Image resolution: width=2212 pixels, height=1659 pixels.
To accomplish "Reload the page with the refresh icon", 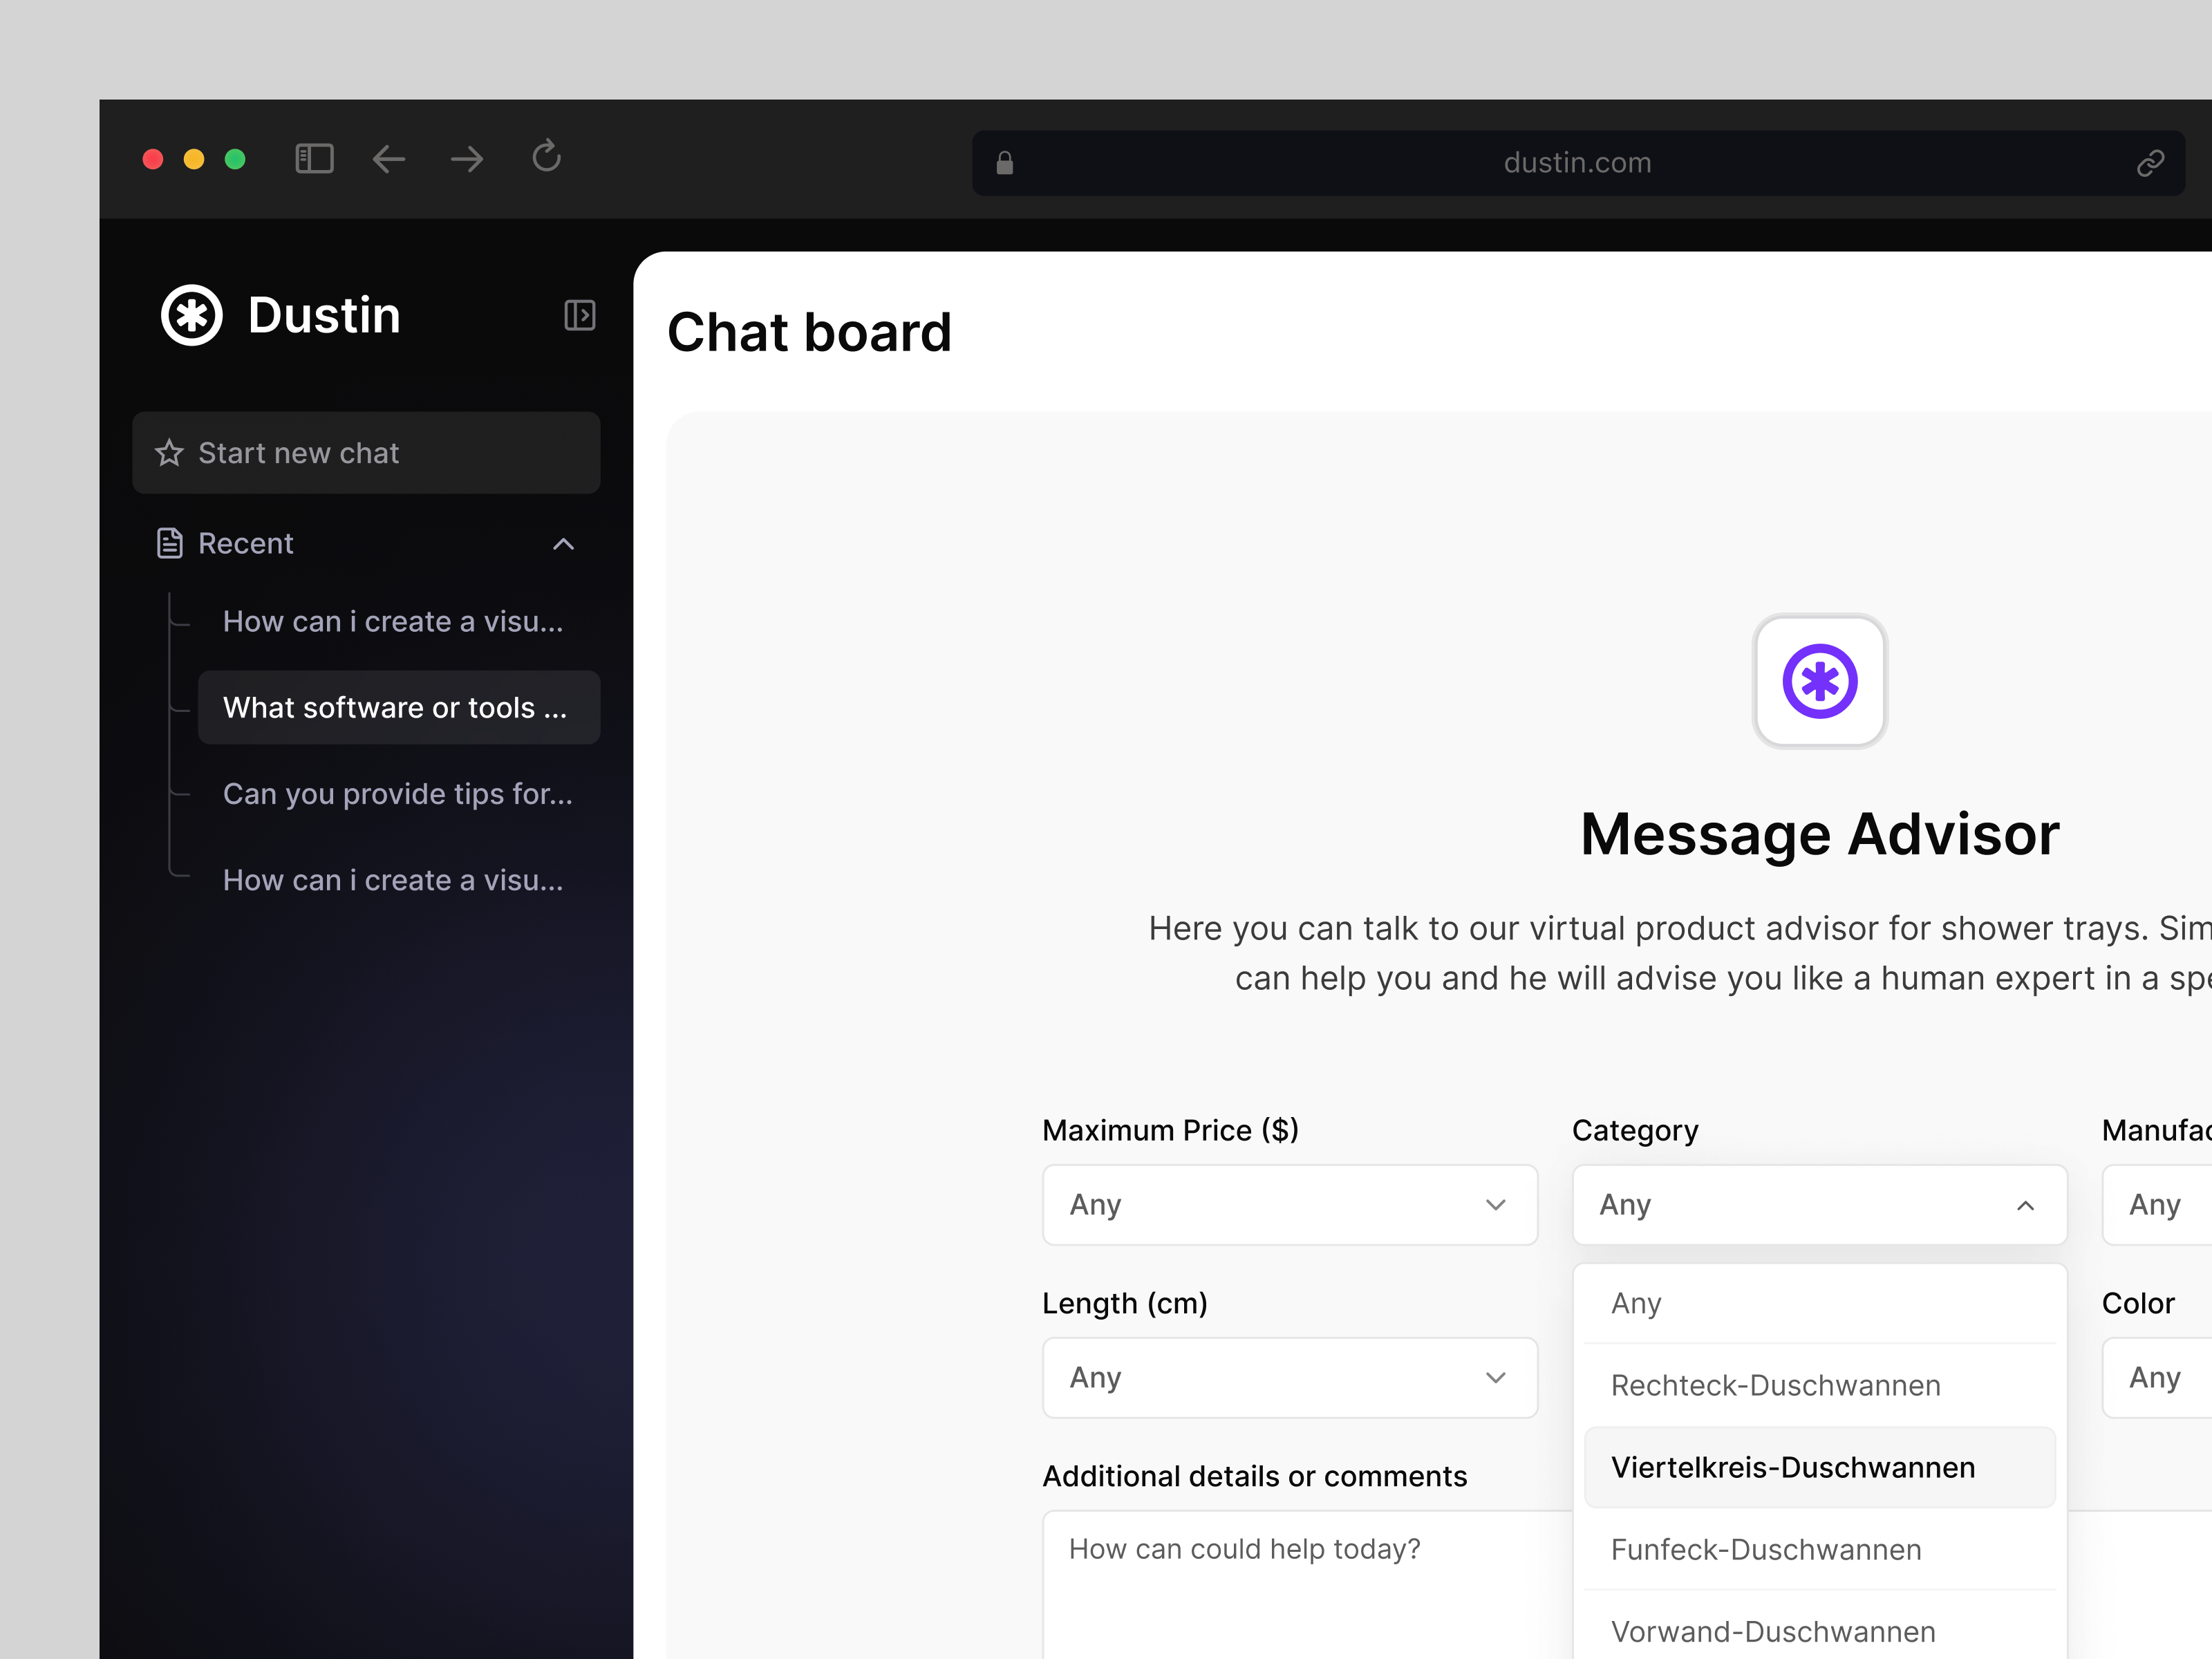I will click(x=546, y=158).
